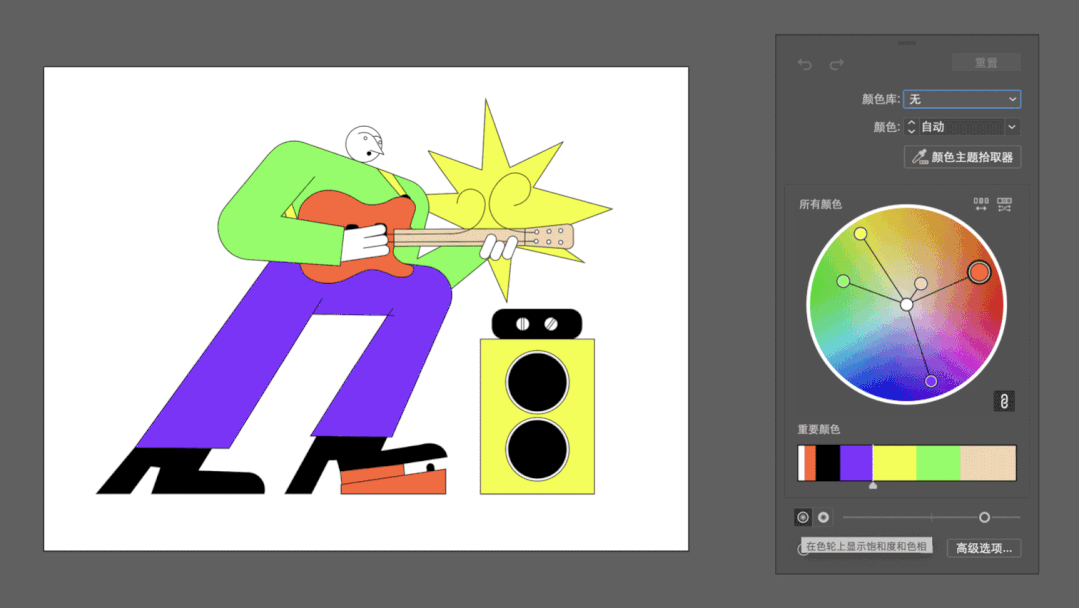Click the 颜色主题拾取器 button

962,157
